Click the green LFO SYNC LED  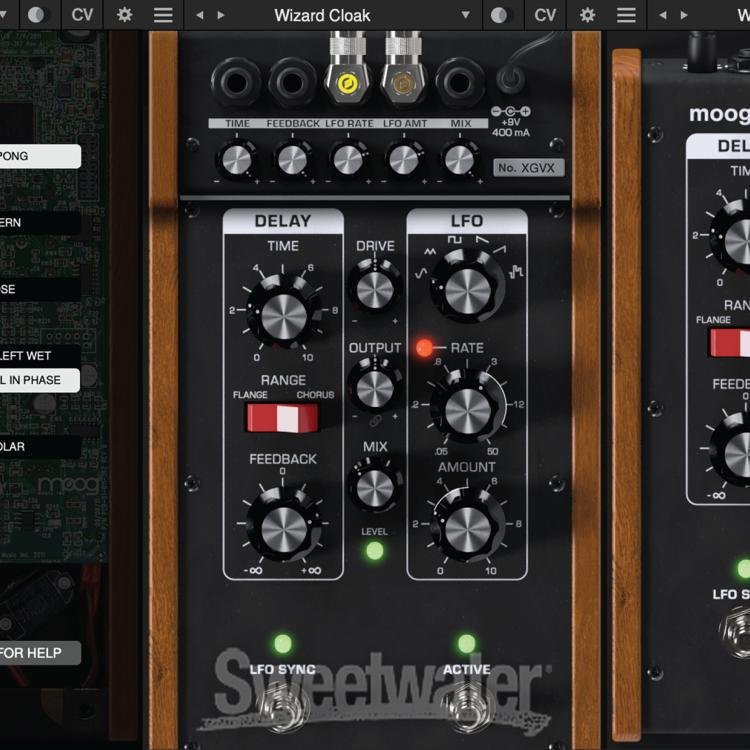(283, 643)
